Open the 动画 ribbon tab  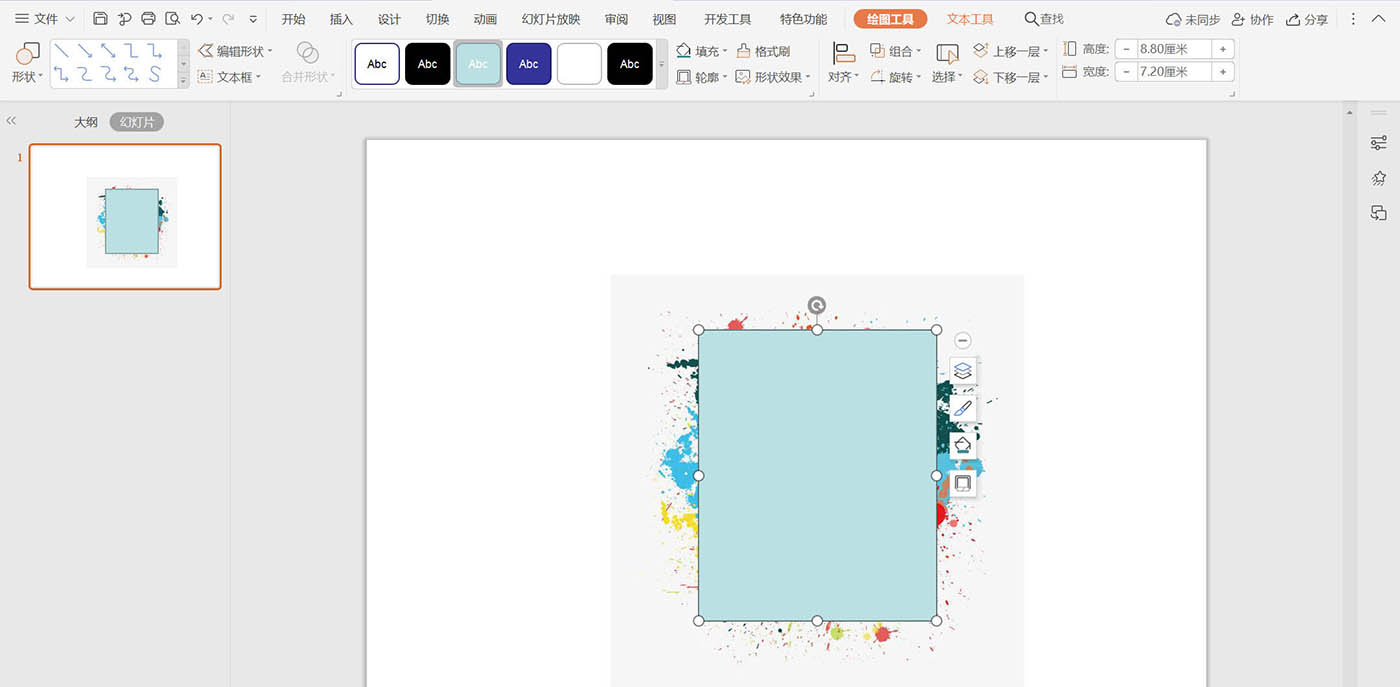[x=485, y=19]
